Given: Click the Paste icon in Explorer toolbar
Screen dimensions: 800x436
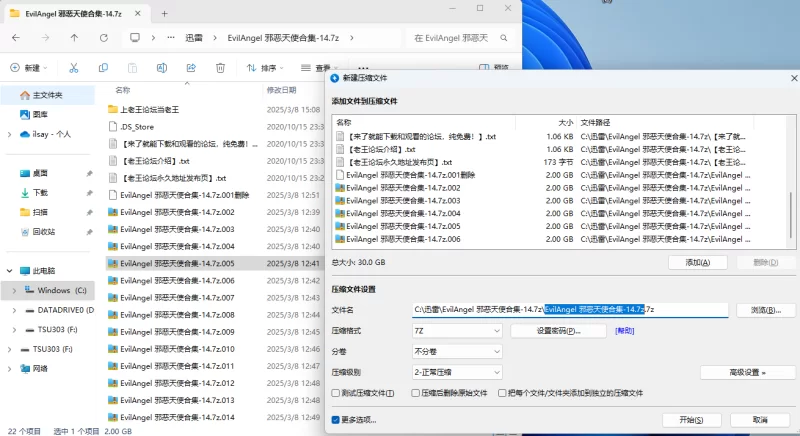Looking at the screenshot, I should (132, 68).
